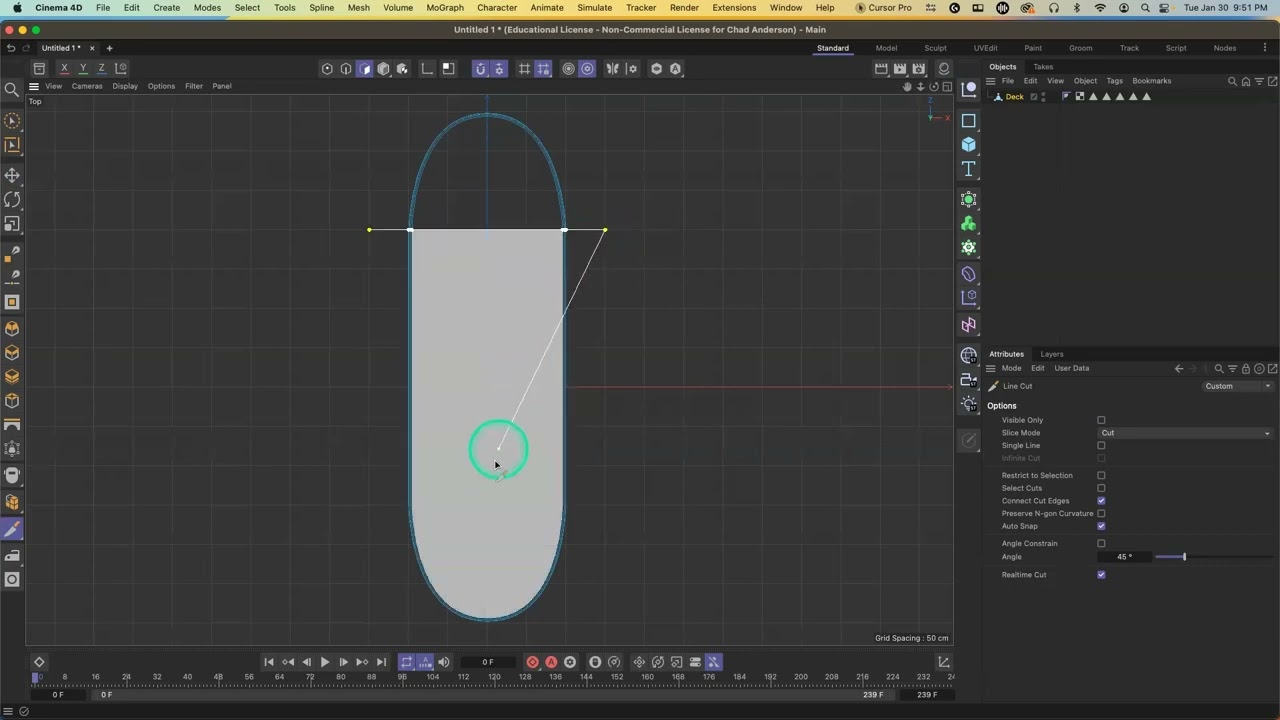Add a new document tab with plus
This screenshot has width=1280, height=720.
coord(109,48)
